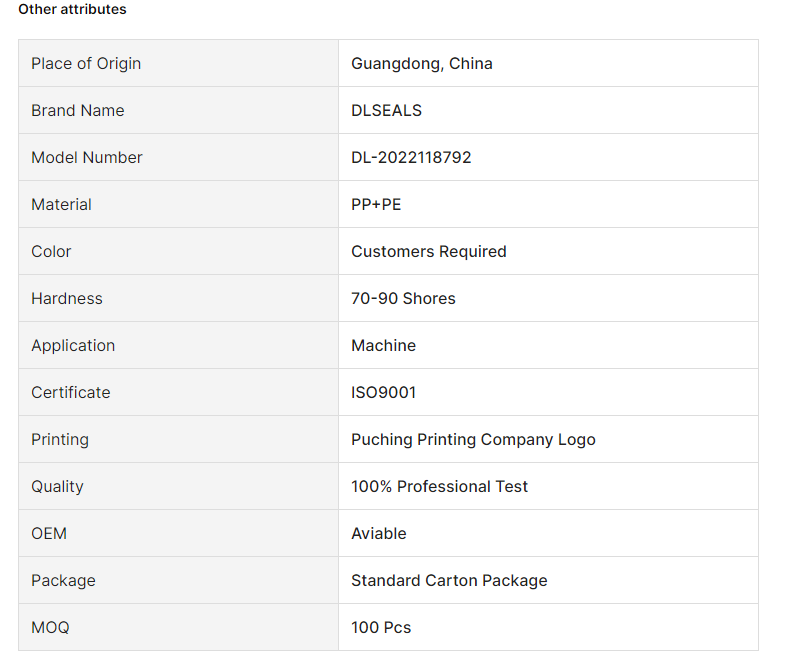Screen dimensions: 804x663
Task: Click the PP+PE material value
Action: [x=376, y=204]
